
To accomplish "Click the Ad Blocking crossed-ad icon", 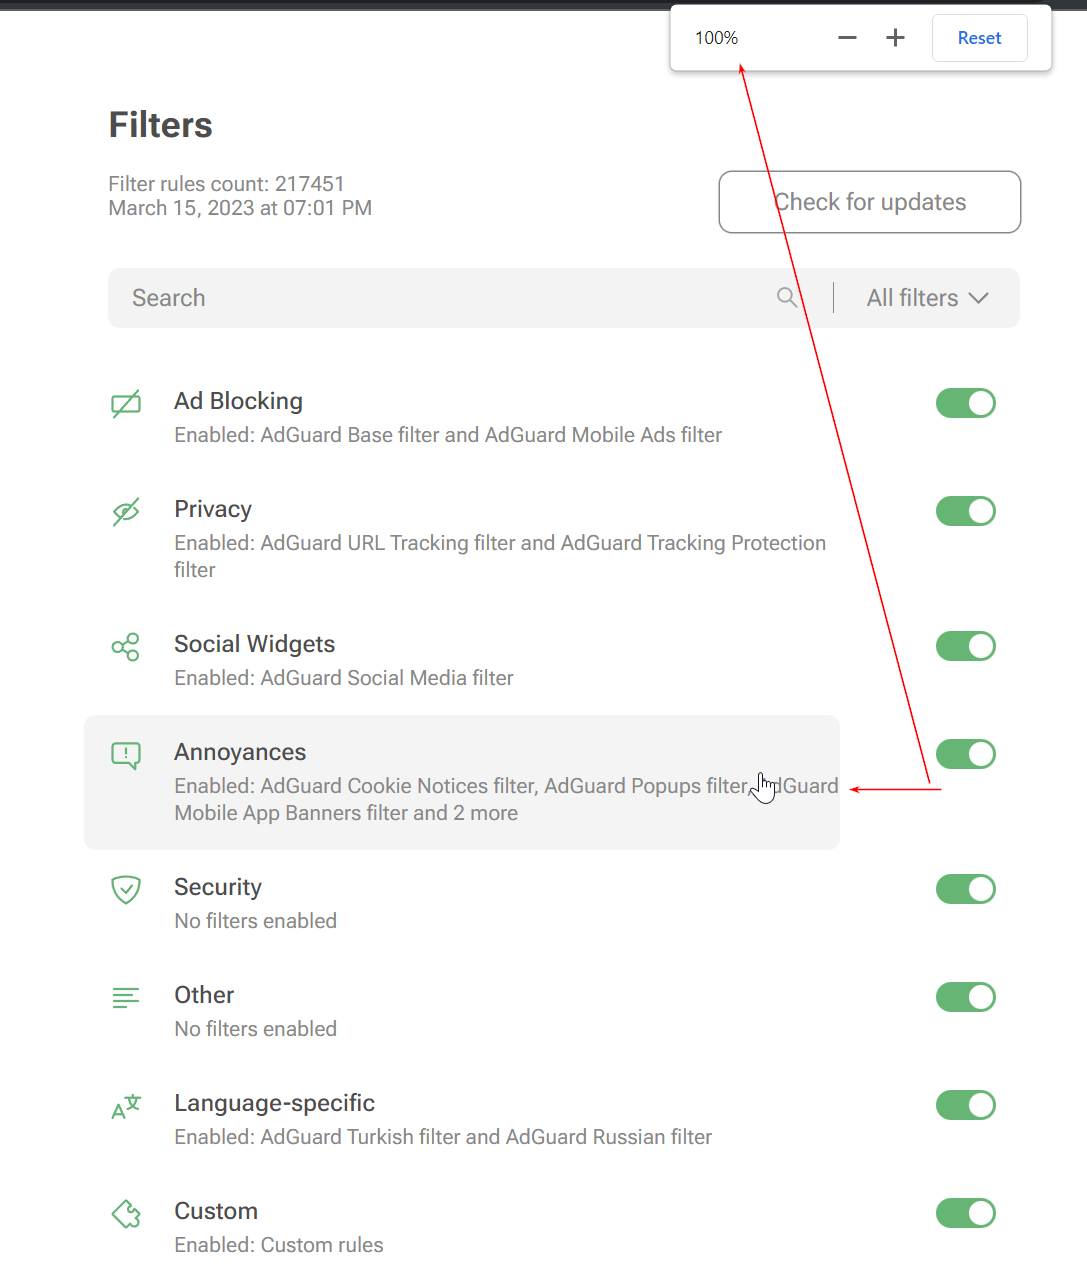I will 126,403.
